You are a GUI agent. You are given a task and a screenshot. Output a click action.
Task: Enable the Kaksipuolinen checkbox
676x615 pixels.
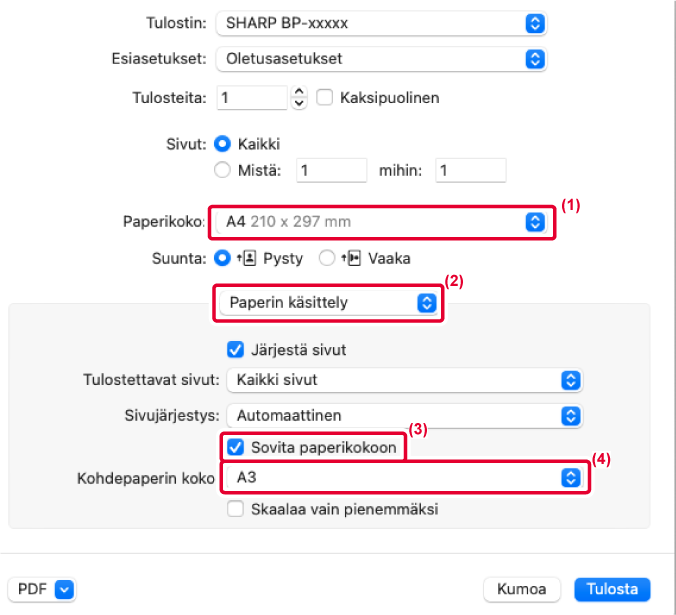tap(324, 97)
